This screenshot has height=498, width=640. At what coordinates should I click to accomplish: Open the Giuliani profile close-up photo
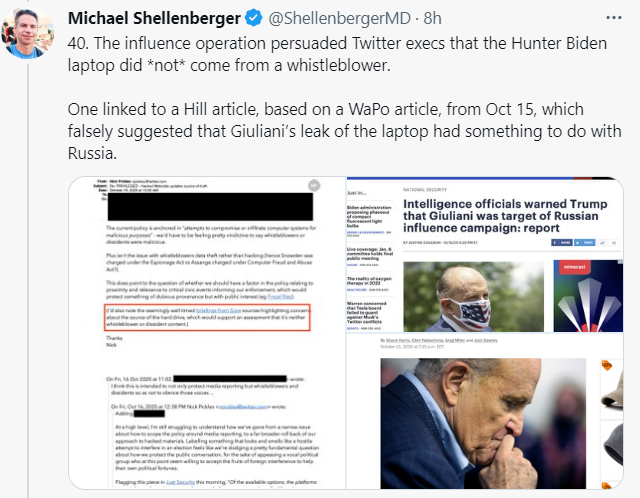483,423
